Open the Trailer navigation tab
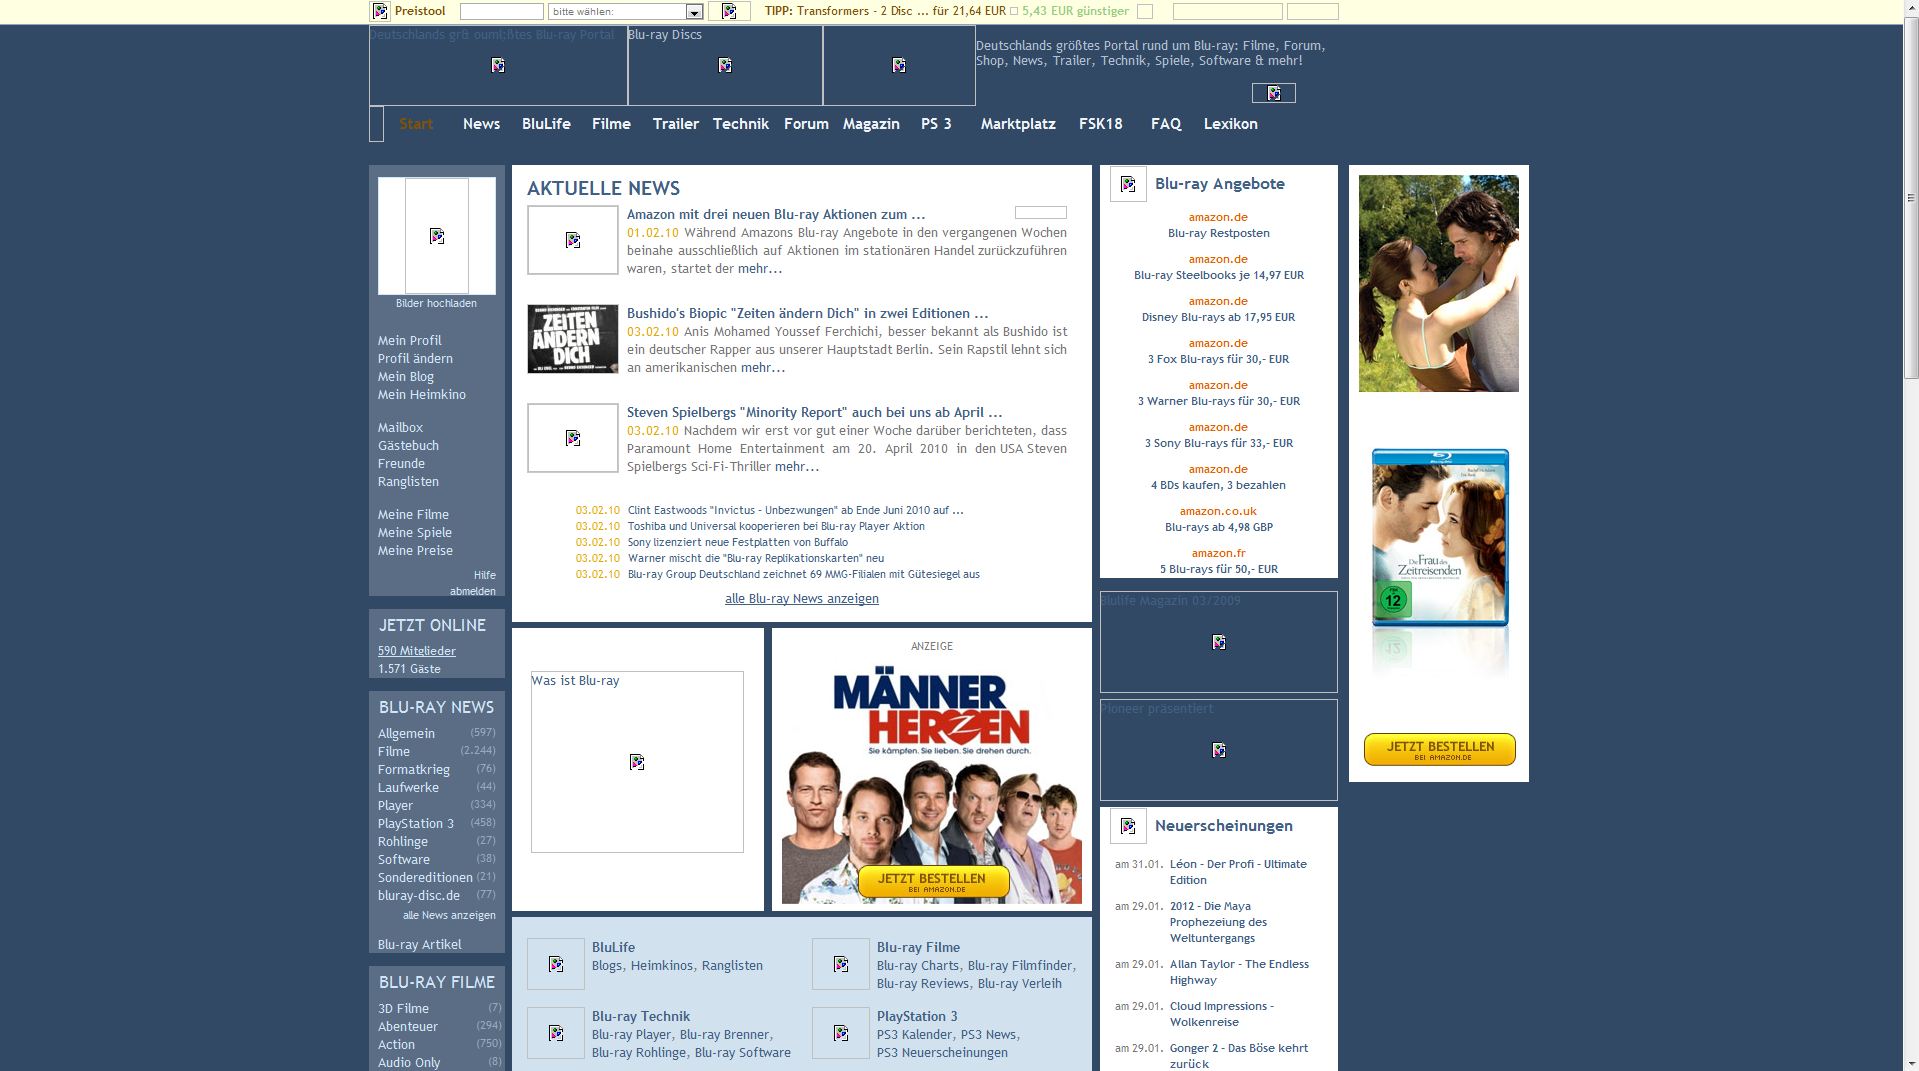This screenshot has height=1071, width=1919. pyautogui.click(x=676, y=124)
